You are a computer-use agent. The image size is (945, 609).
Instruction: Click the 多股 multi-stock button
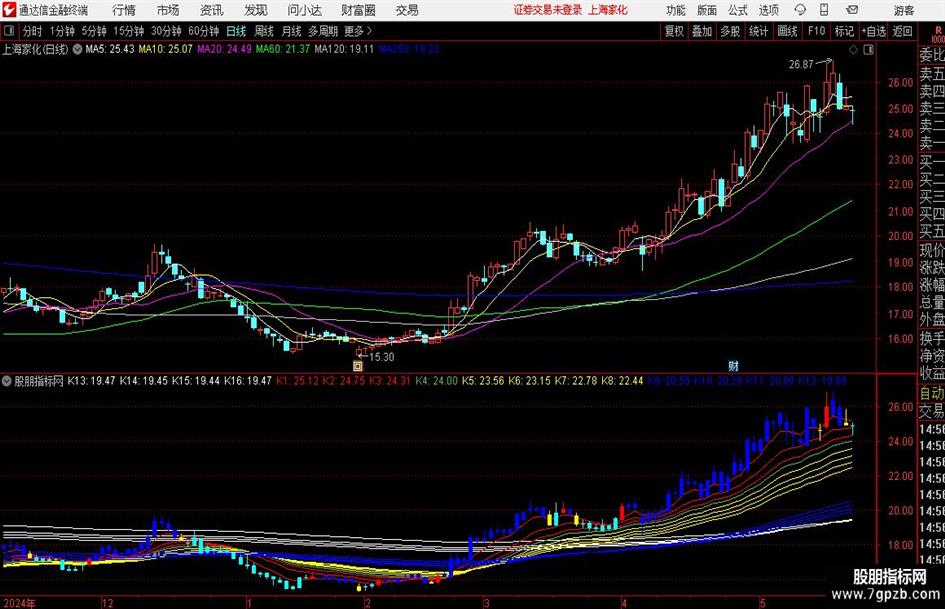pos(730,31)
